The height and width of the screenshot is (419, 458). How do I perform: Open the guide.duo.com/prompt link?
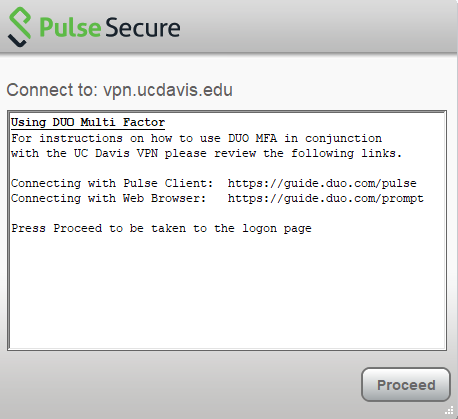pyautogui.click(x=326, y=198)
